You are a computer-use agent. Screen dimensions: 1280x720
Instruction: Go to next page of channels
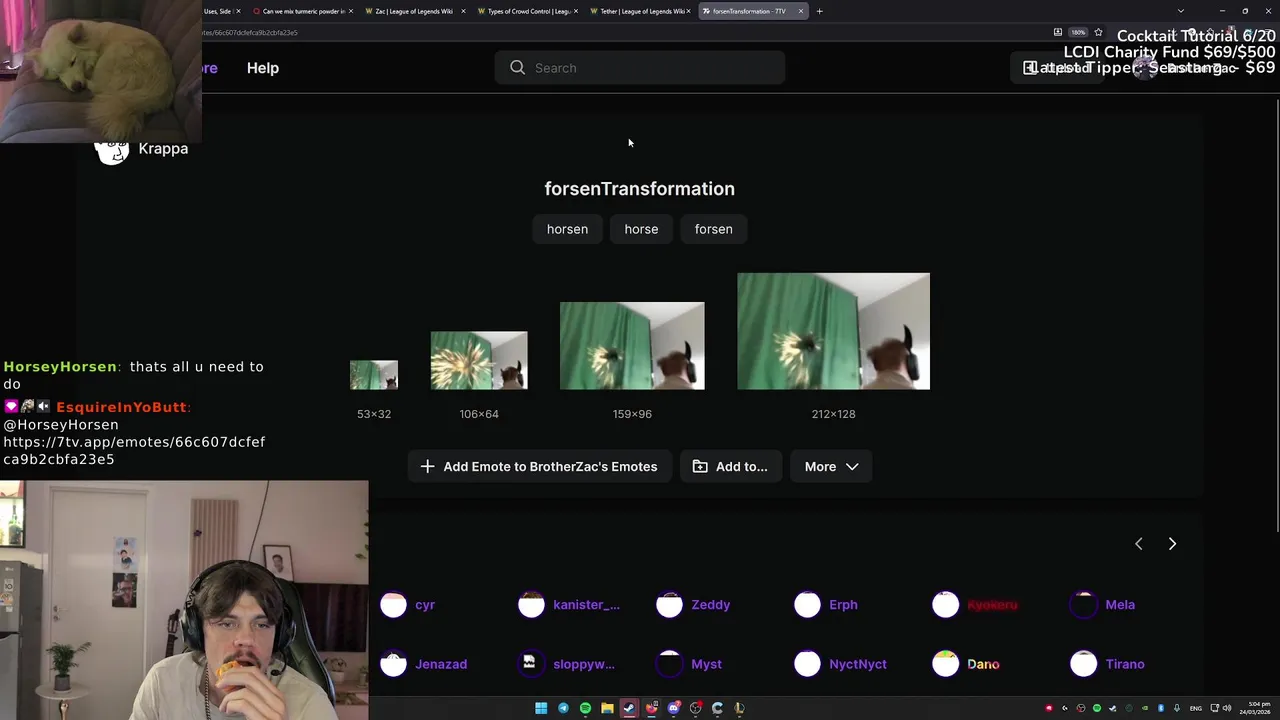pos(1172,544)
